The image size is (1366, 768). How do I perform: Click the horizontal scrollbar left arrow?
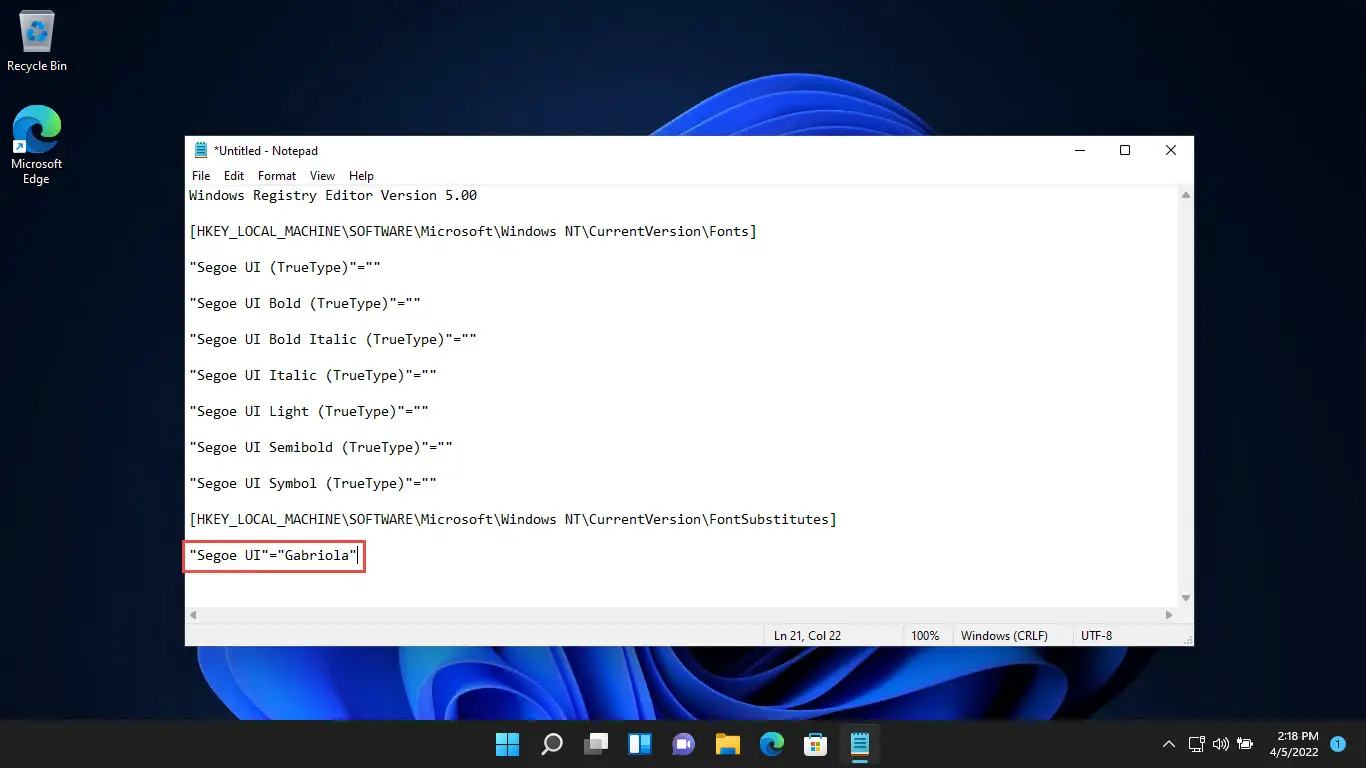[193, 615]
